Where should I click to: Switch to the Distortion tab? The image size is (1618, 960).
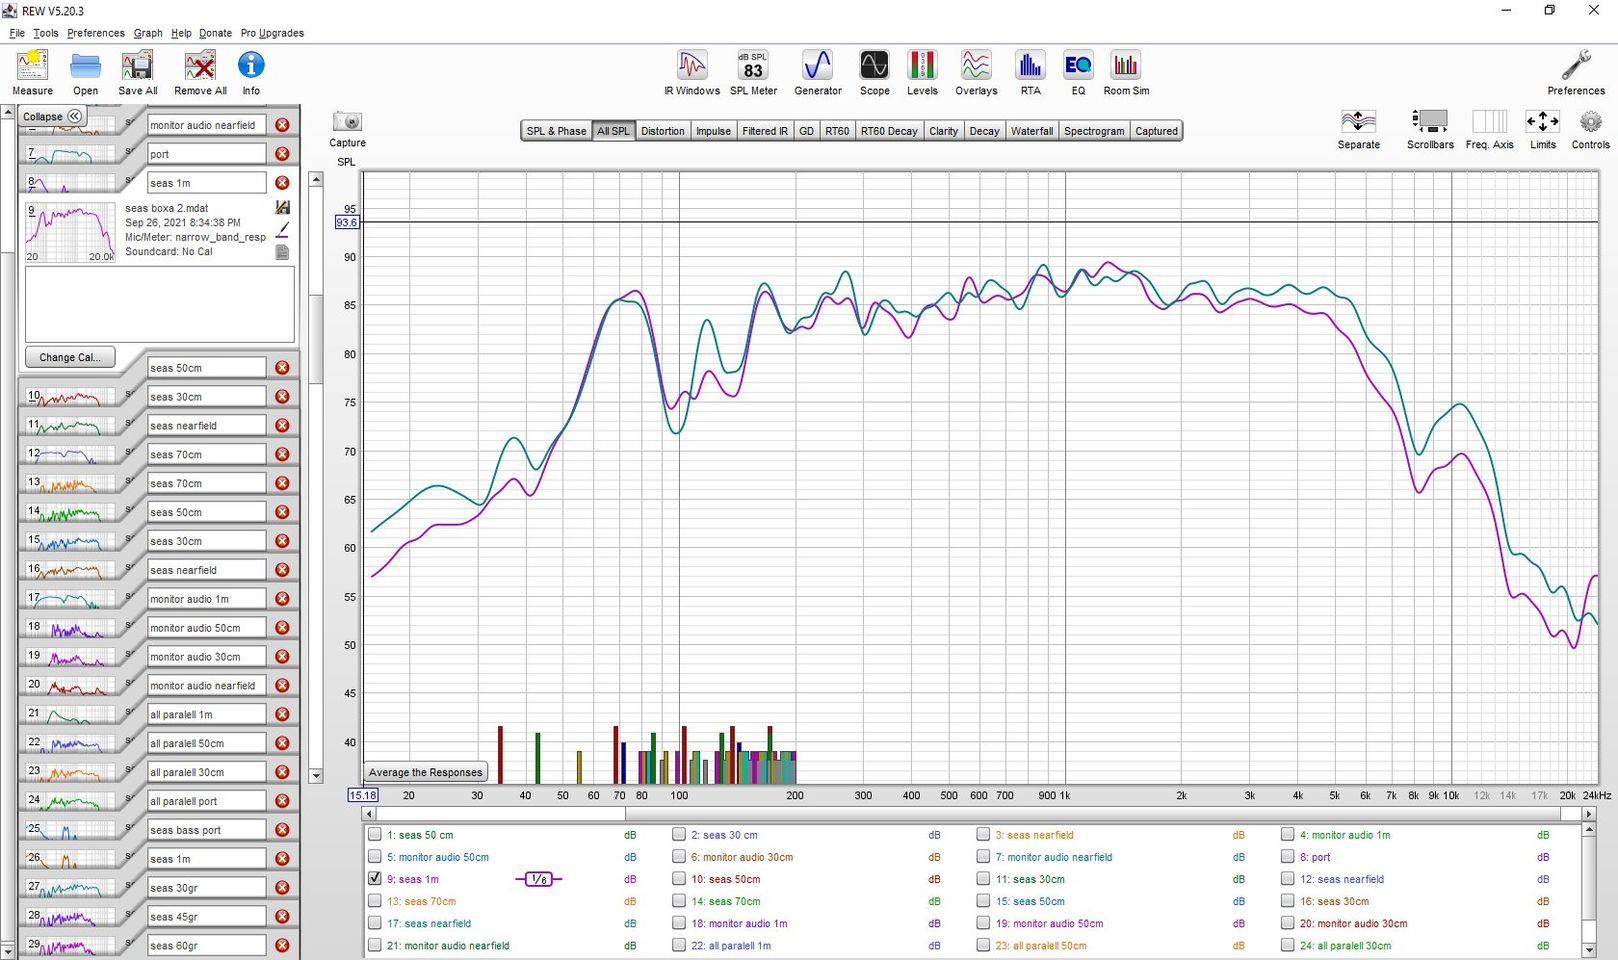(663, 131)
